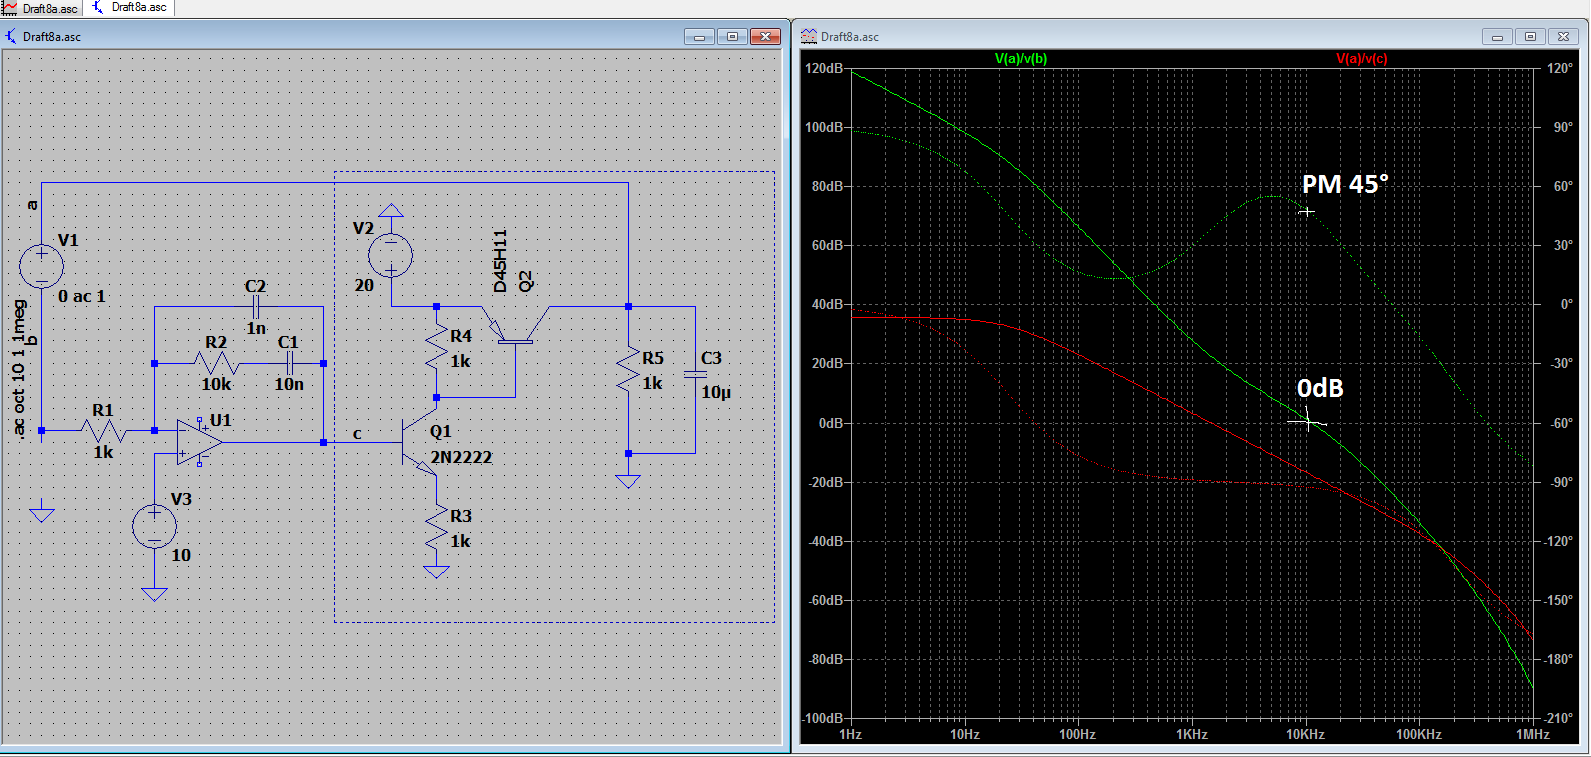
Task: Click the 'R4' reference designator label
Action: click(x=461, y=336)
